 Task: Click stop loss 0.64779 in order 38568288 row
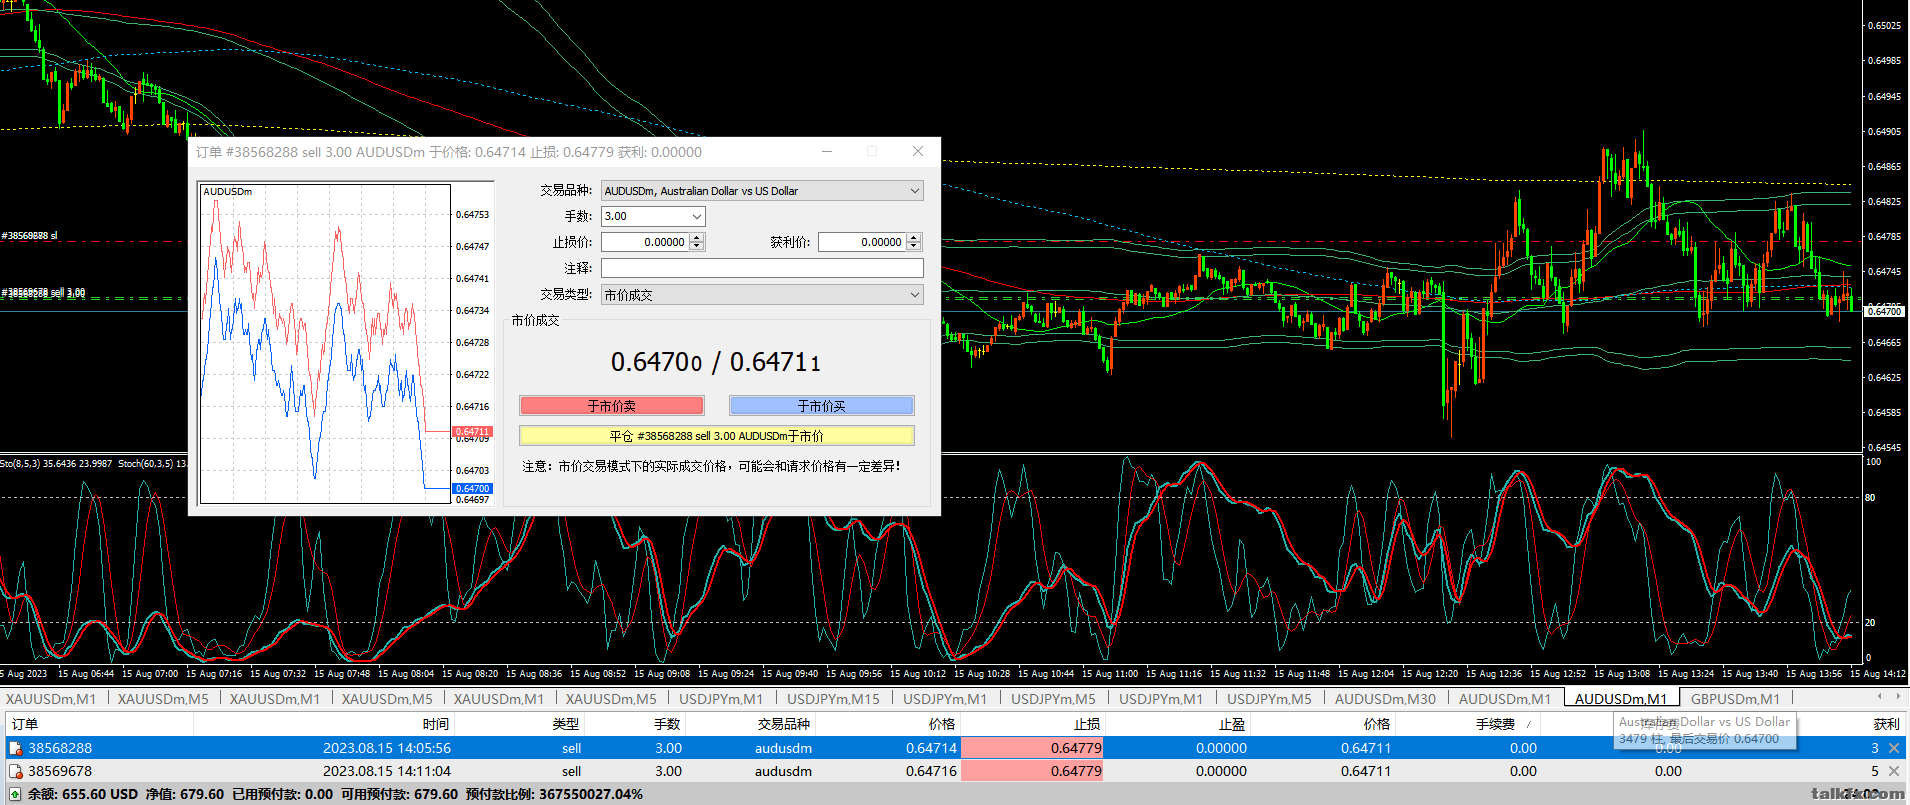tap(1032, 748)
